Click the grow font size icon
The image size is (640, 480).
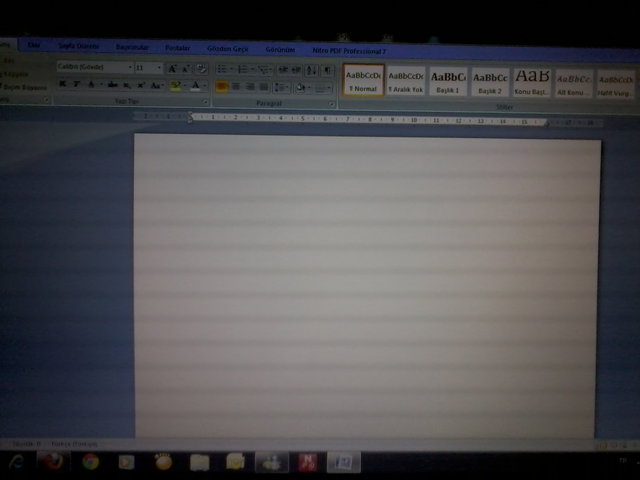coord(172,68)
